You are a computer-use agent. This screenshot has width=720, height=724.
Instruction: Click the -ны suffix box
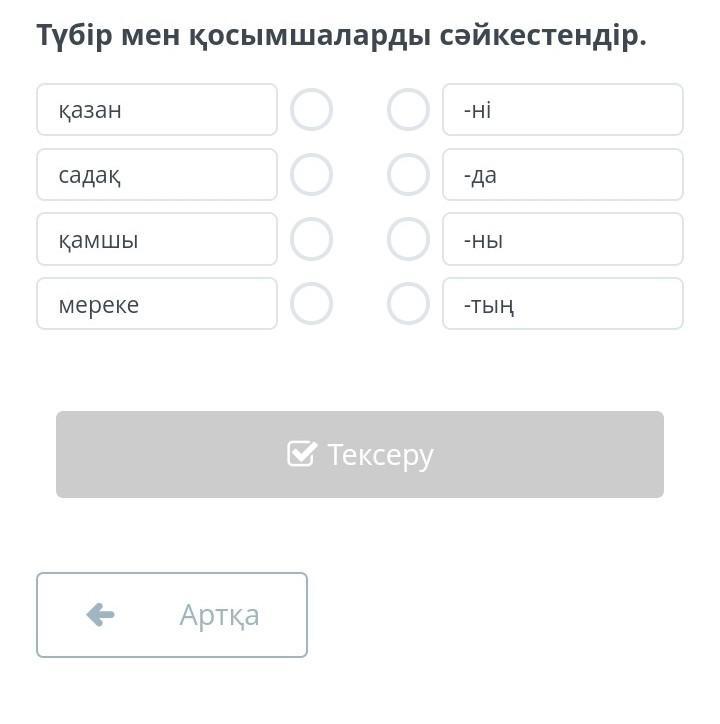(563, 239)
